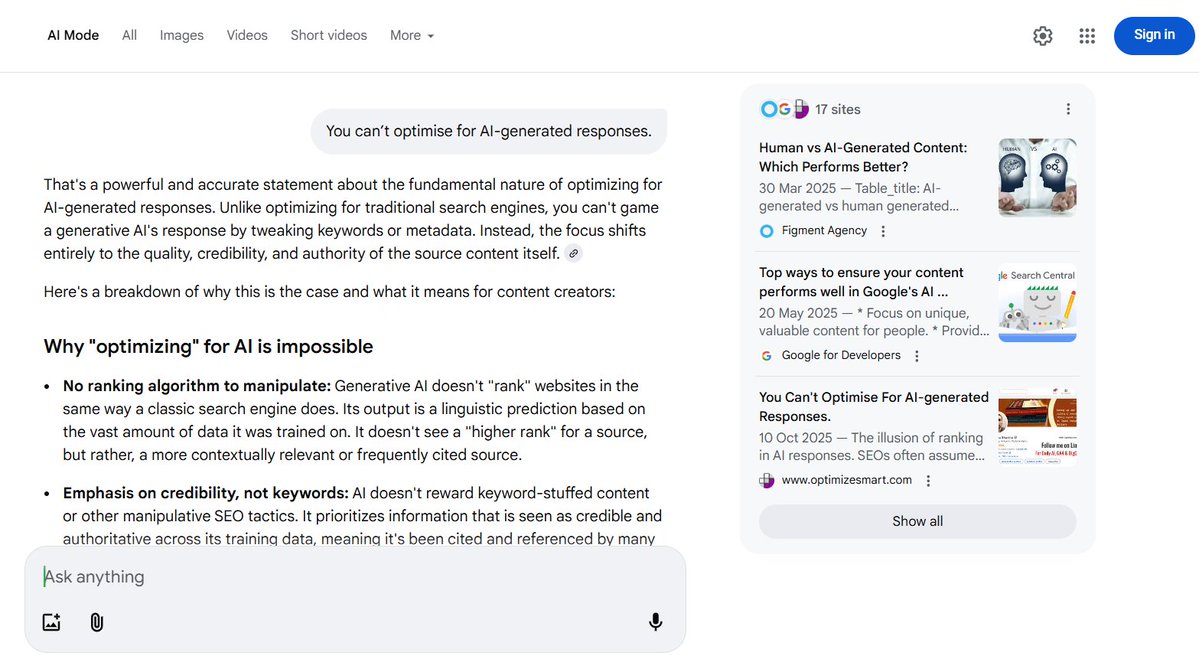Image resolution: width=1199 pixels, height=669 pixels.
Task: Click the Figment Agency source name
Action: [x=824, y=231]
